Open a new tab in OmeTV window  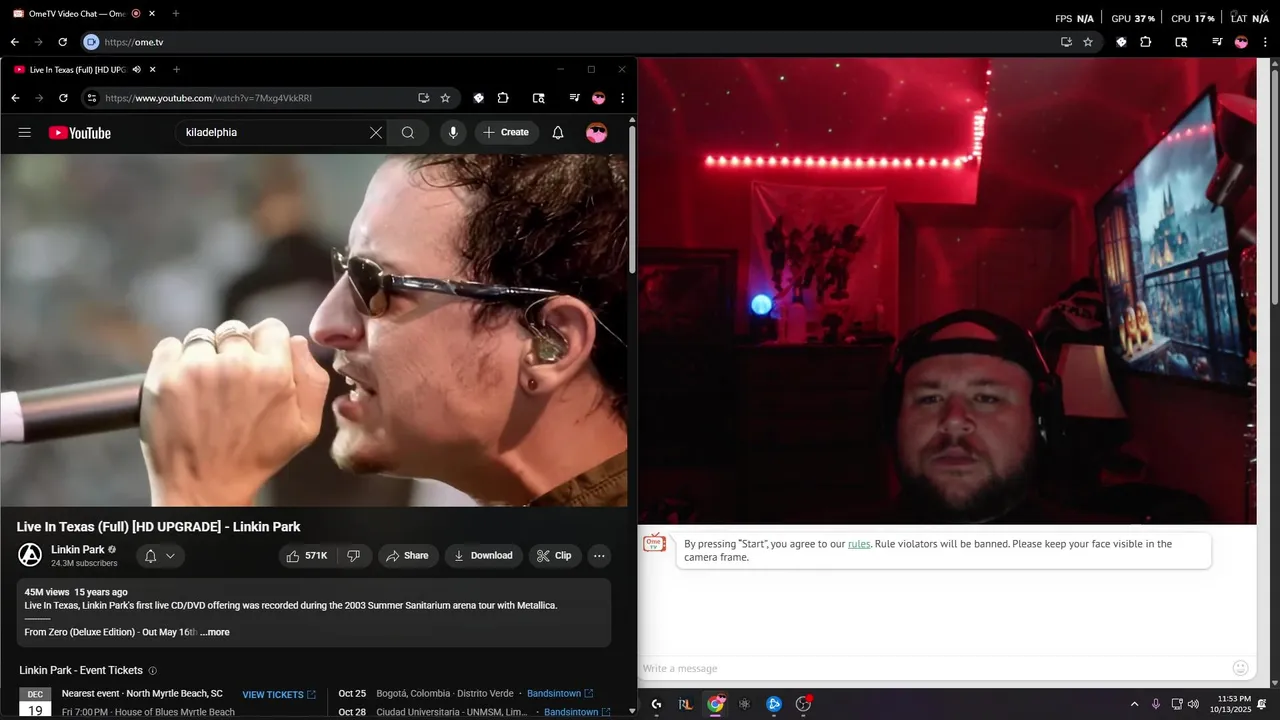176,13
